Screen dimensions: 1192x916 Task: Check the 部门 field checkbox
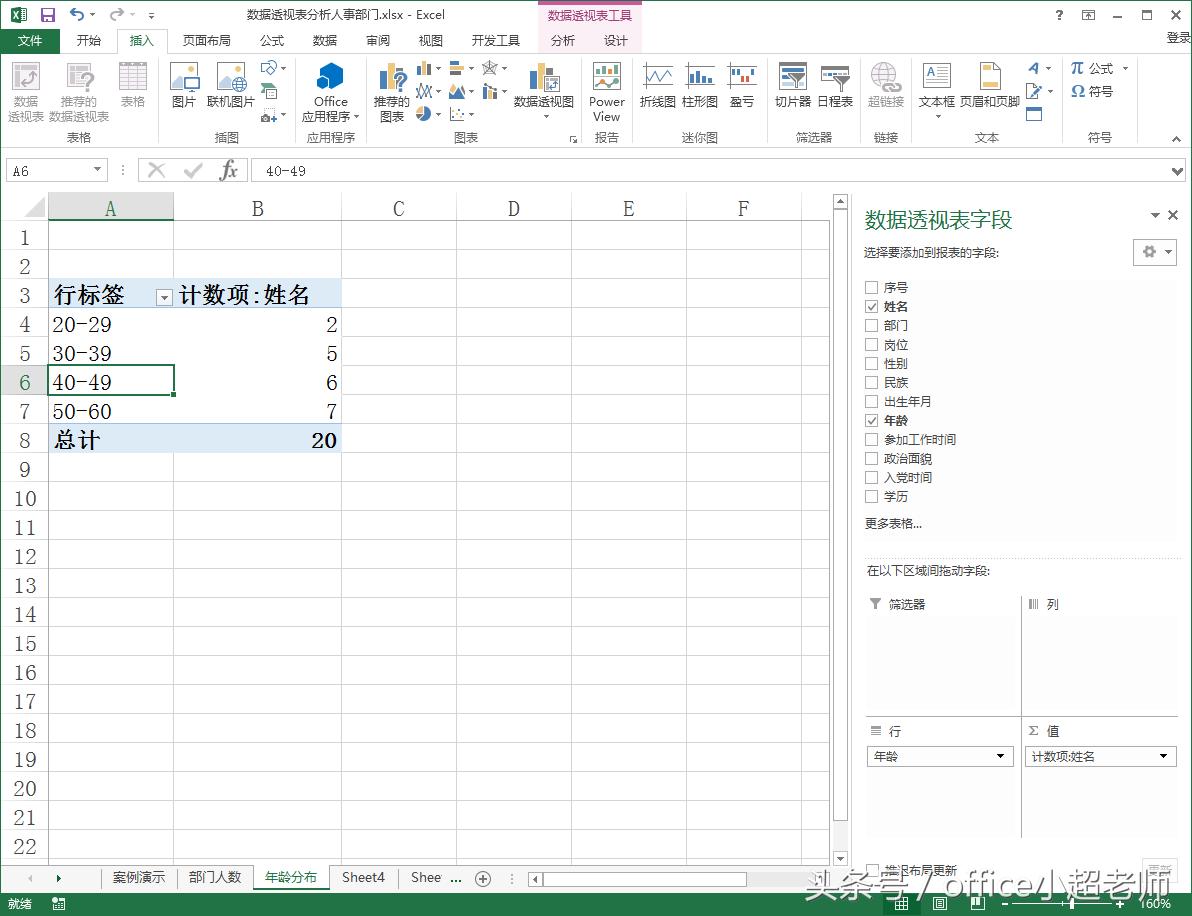pos(872,326)
